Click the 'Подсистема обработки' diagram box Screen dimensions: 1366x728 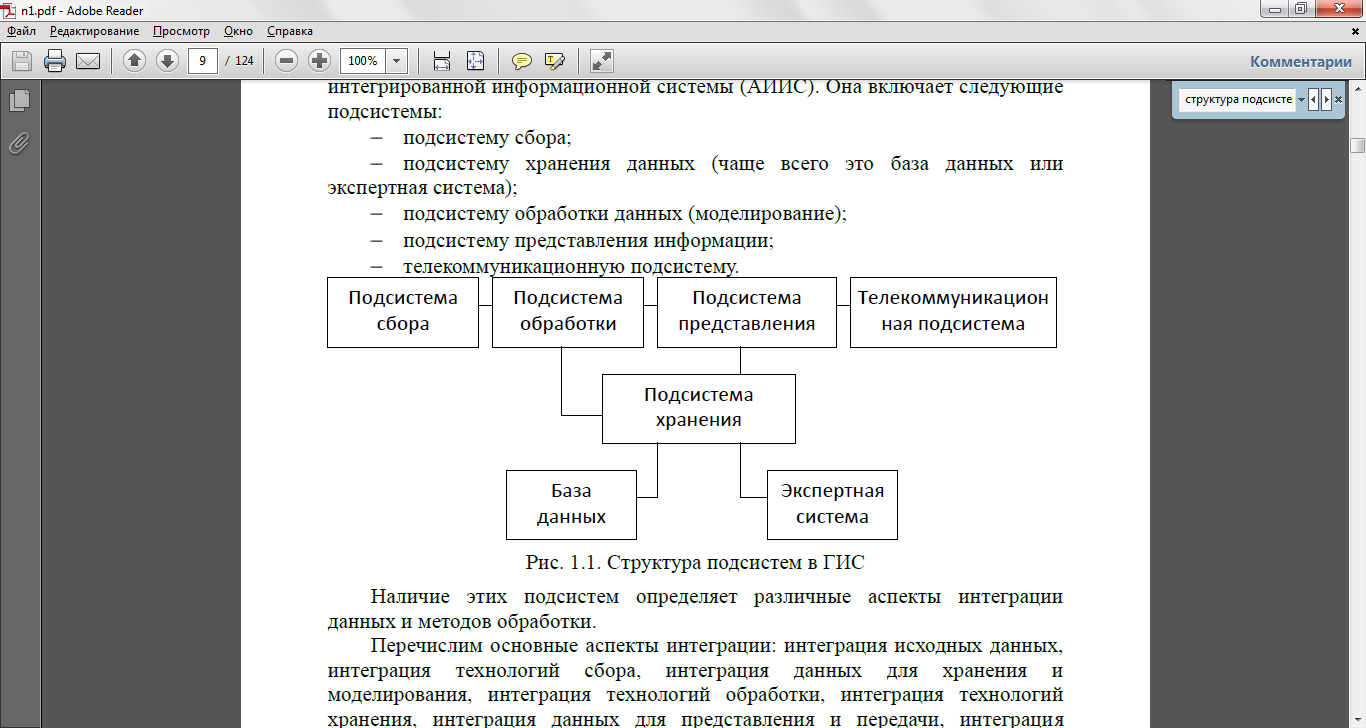[568, 312]
